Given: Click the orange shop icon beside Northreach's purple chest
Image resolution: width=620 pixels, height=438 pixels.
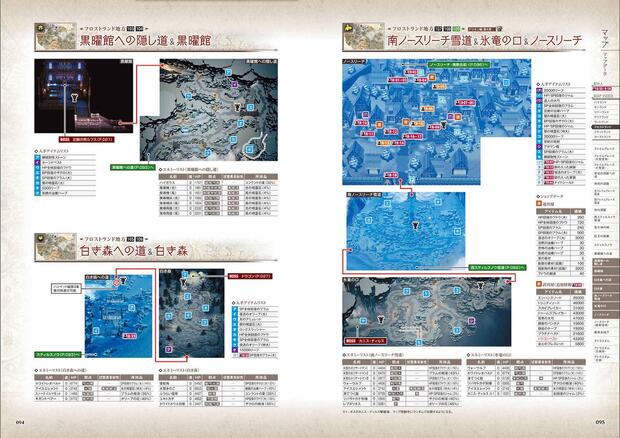Looking at the screenshot, I should tap(457, 117).
